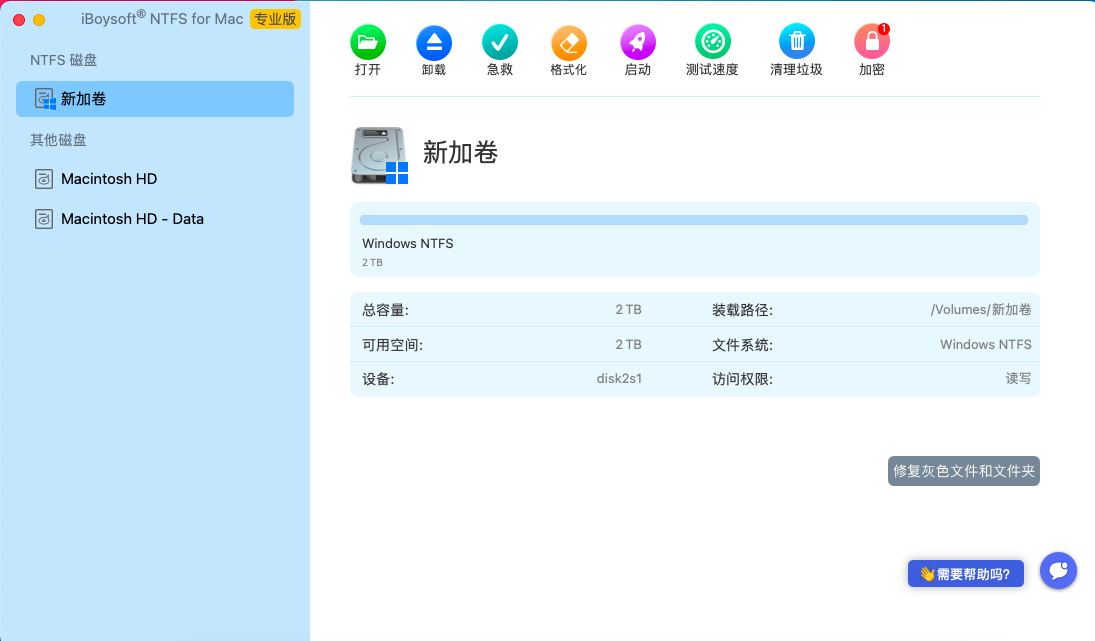Click the 专业版 badge in title
Image resolution: width=1095 pixels, height=641 pixels.
pyautogui.click(x=275, y=19)
